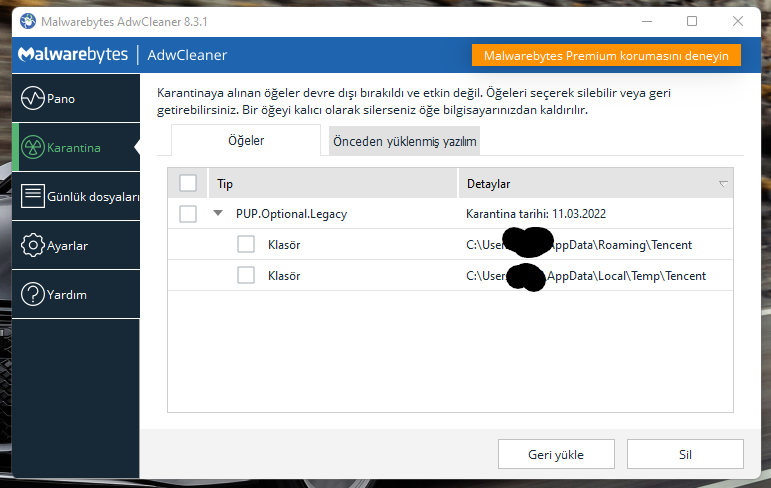Image resolution: width=771 pixels, height=488 pixels.
Task: Open the Karantina sidebar section
Action: 76,148
